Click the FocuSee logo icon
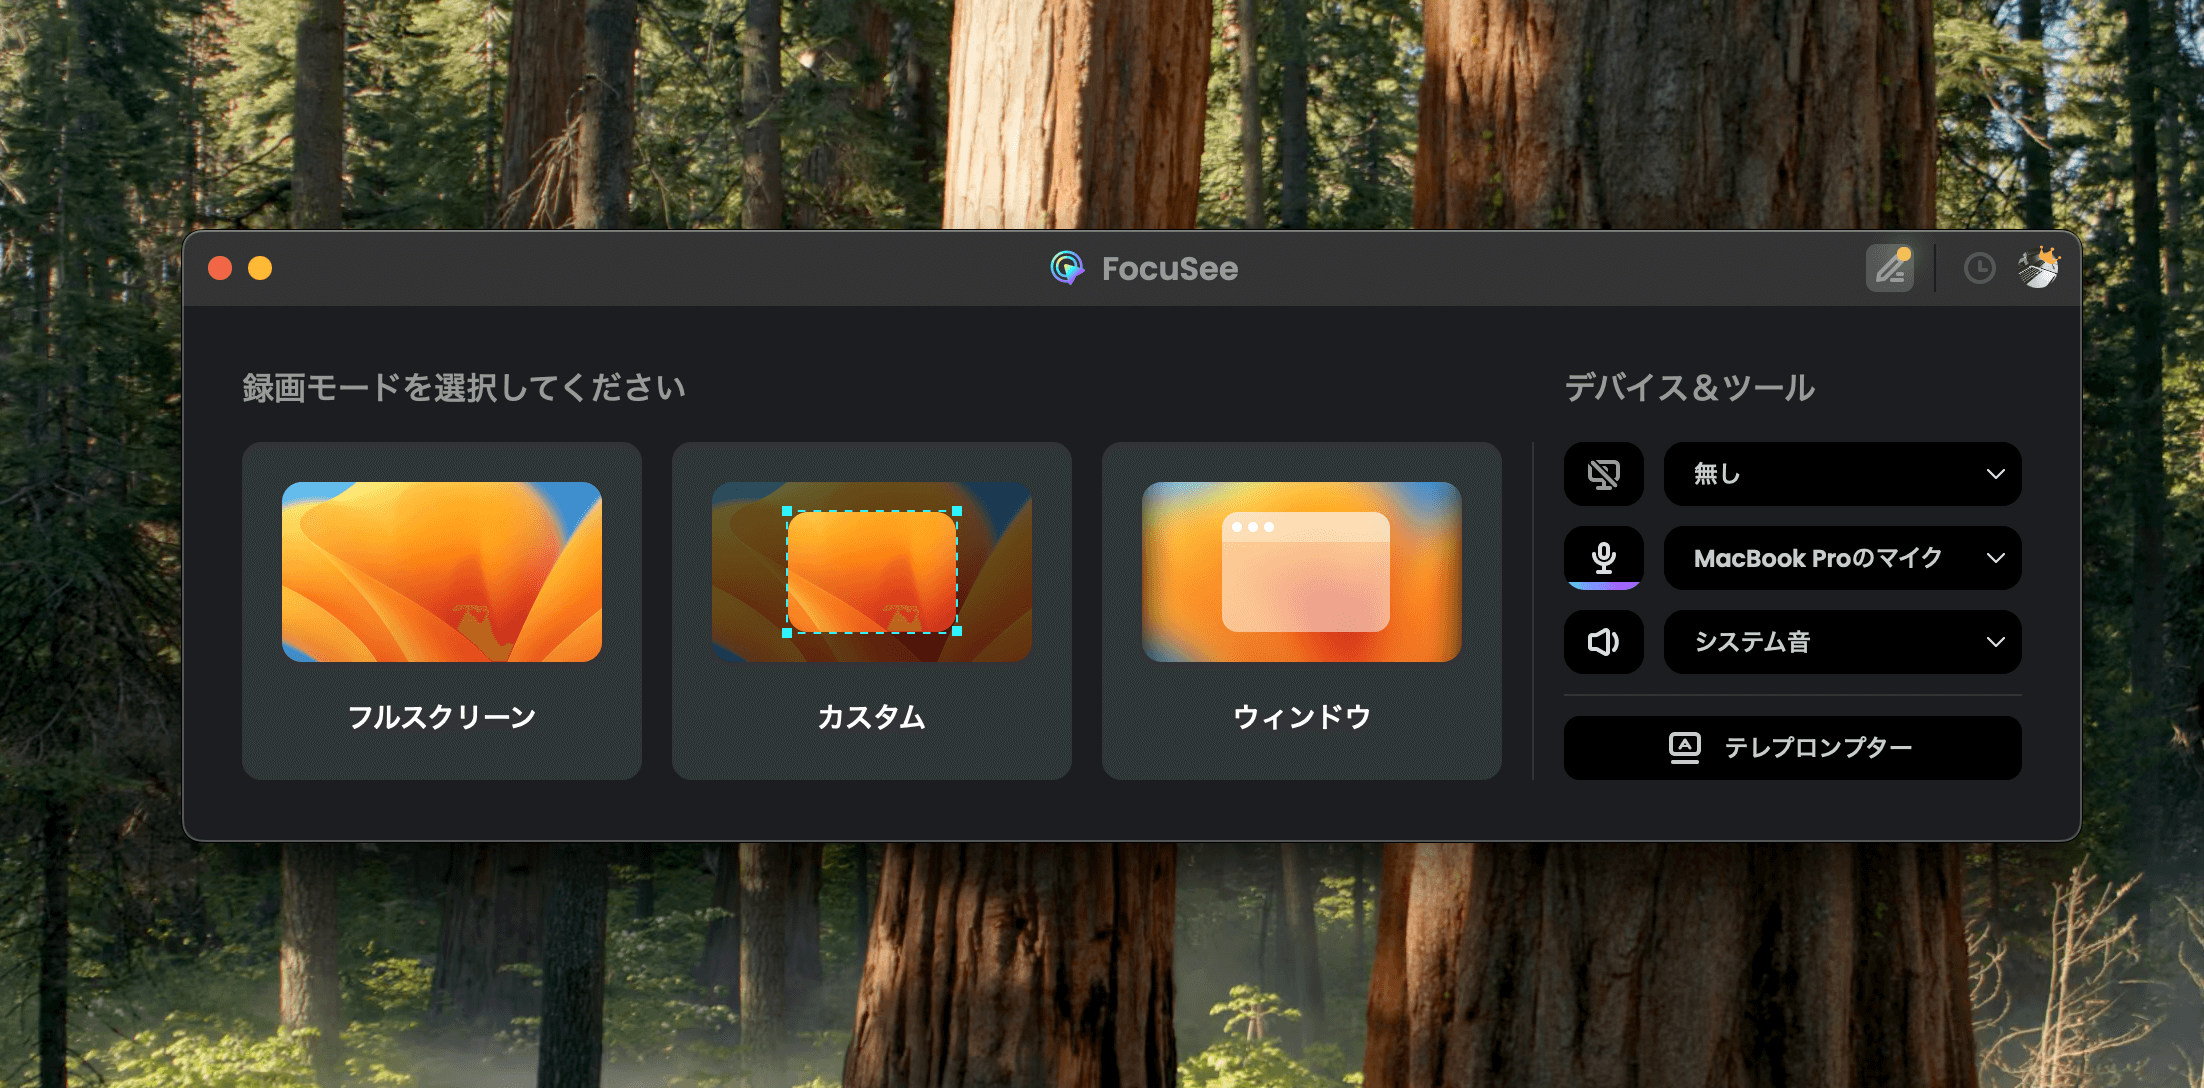 point(1067,268)
